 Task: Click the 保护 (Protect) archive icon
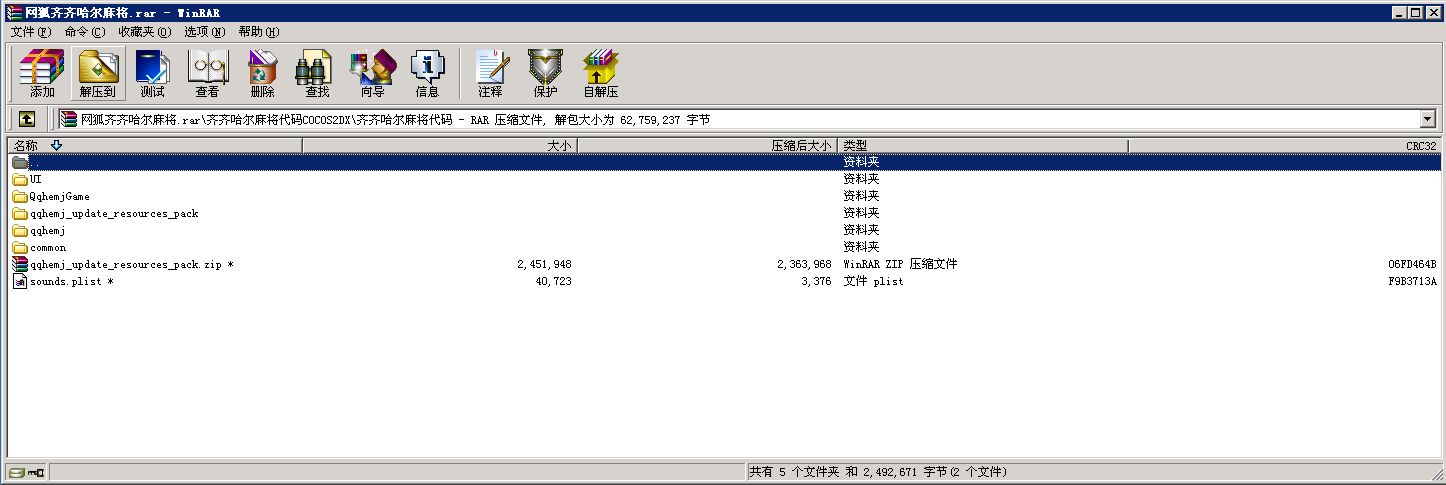point(545,74)
